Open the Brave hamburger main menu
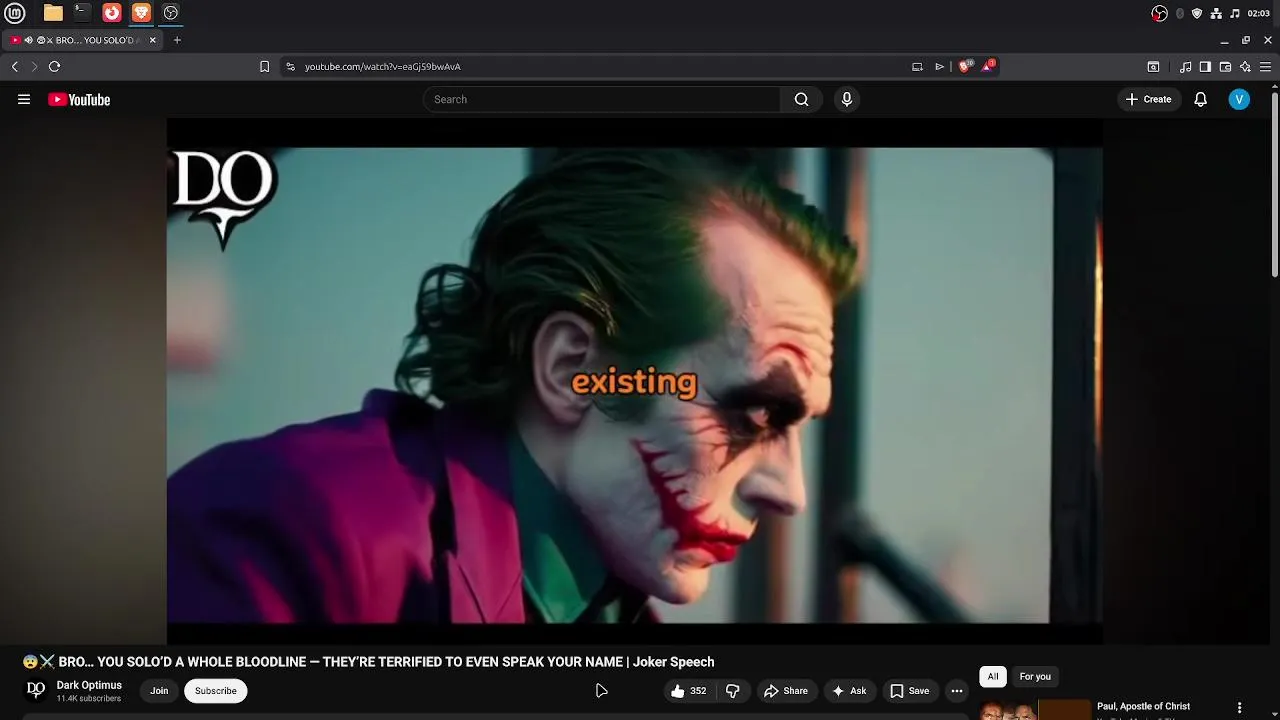 [x=1265, y=67]
